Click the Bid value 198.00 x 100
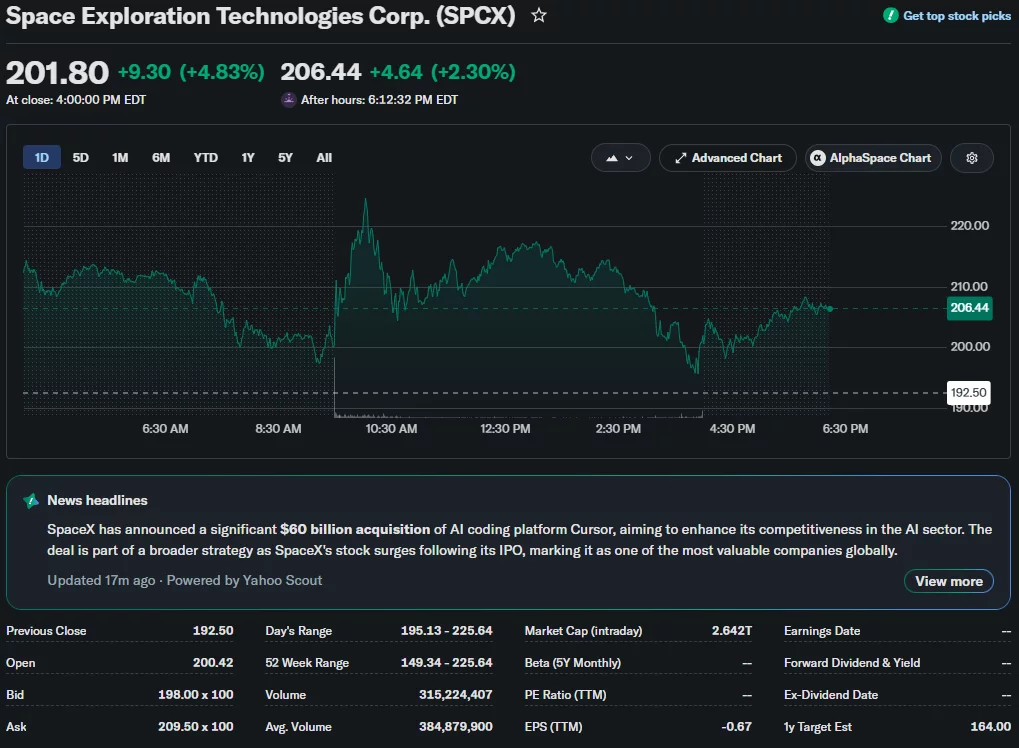The width and height of the screenshot is (1019, 748). pos(196,694)
